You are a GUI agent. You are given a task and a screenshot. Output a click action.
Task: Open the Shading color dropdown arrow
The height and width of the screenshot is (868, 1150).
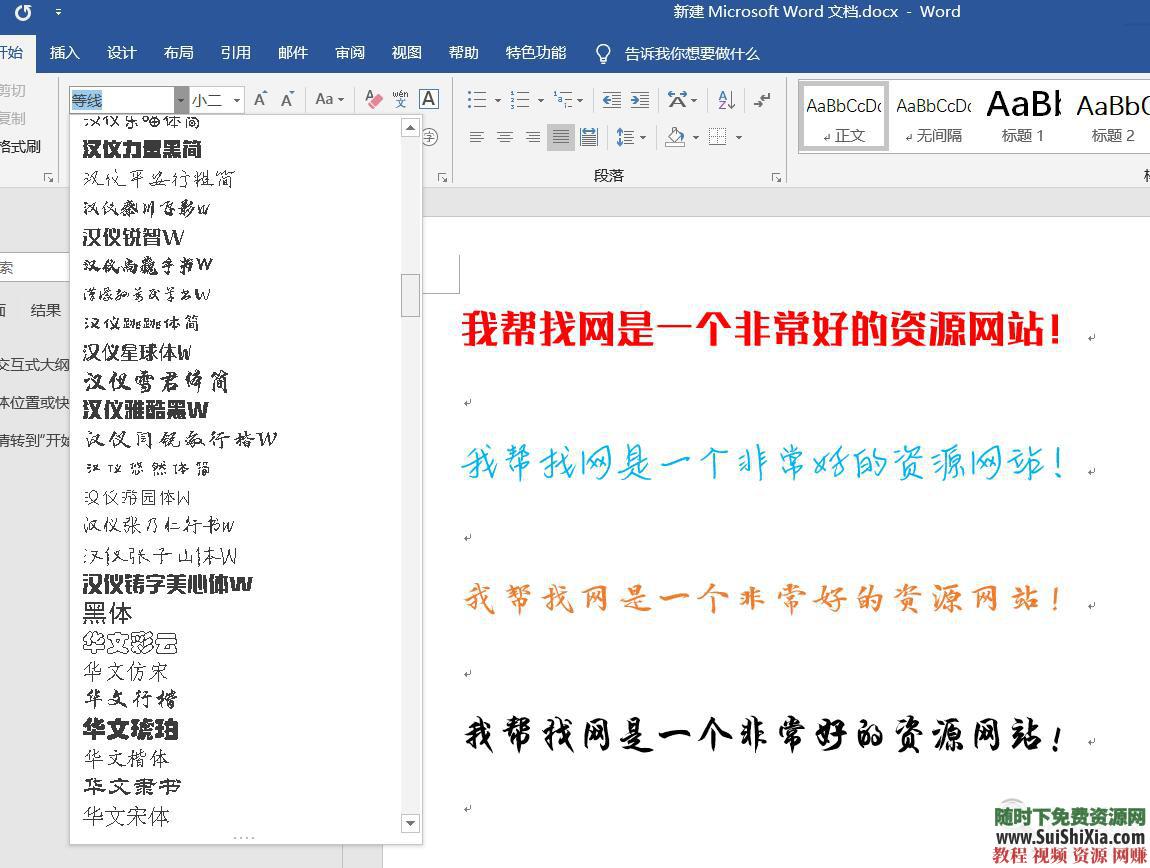tap(697, 137)
